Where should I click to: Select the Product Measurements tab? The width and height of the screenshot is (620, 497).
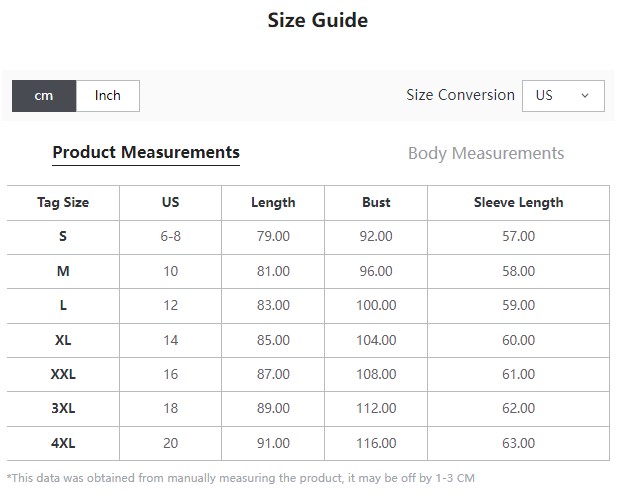point(146,153)
